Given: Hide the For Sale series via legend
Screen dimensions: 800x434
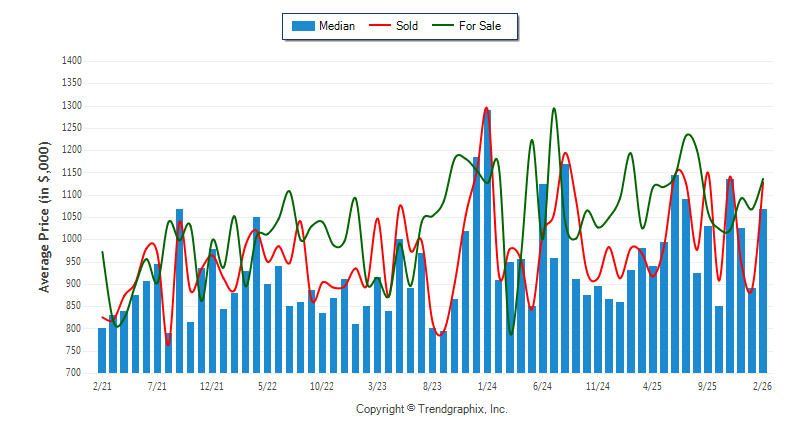Looking at the screenshot, I should coord(483,26).
